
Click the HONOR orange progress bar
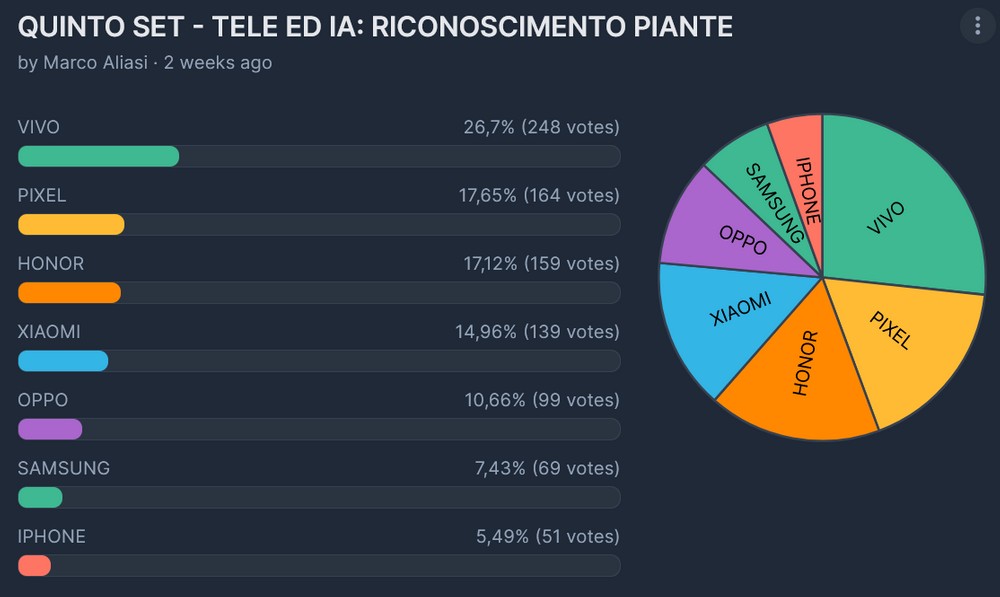69,293
